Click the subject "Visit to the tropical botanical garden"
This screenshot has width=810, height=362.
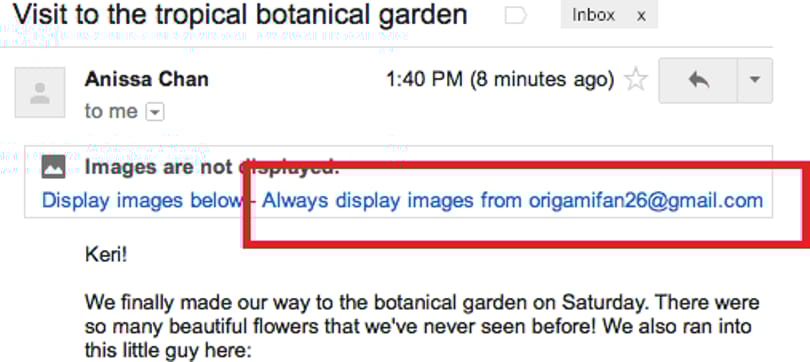(x=240, y=15)
